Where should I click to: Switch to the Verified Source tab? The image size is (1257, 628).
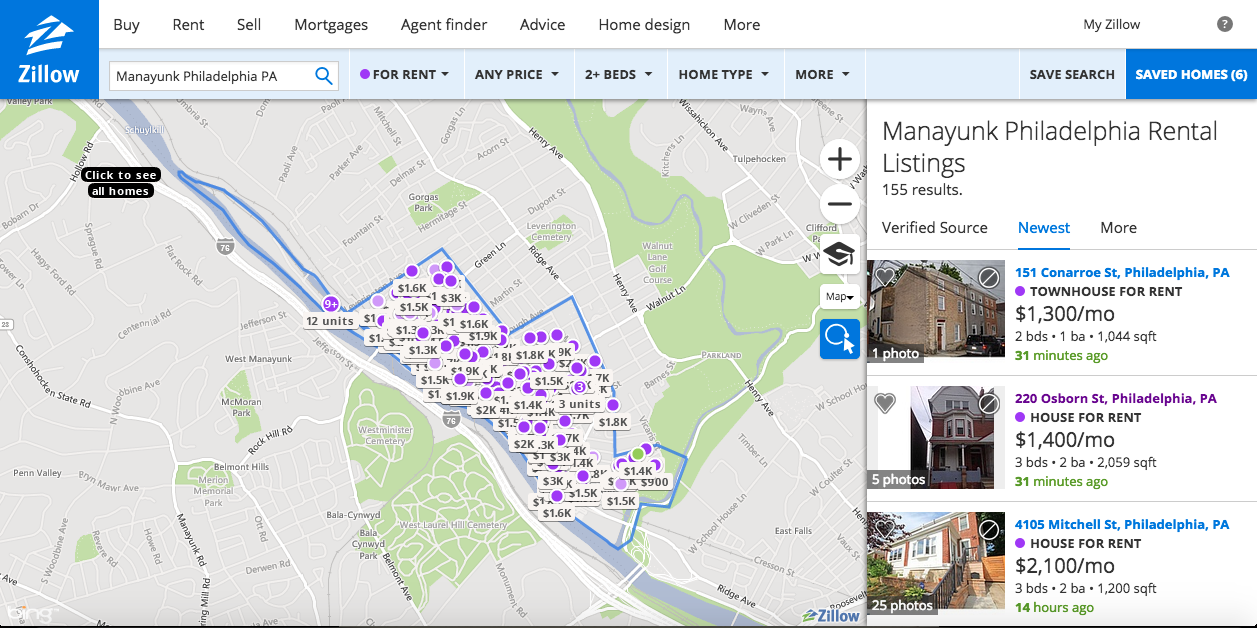click(x=934, y=228)
